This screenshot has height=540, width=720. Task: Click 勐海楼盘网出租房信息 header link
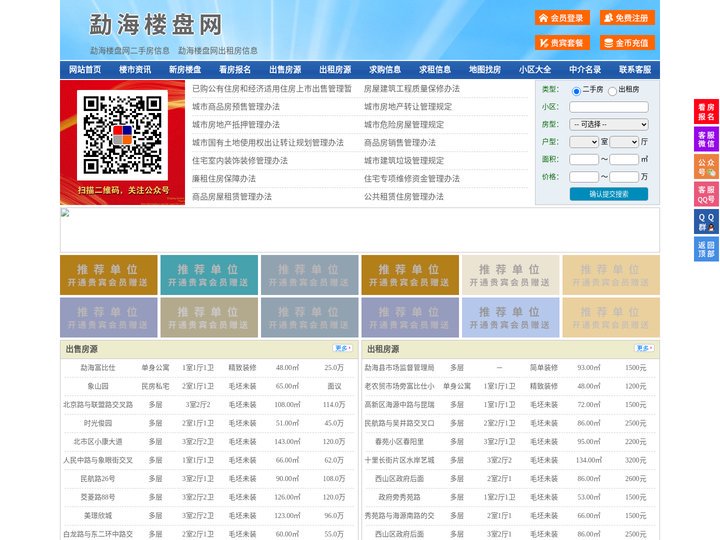[218, 51]
